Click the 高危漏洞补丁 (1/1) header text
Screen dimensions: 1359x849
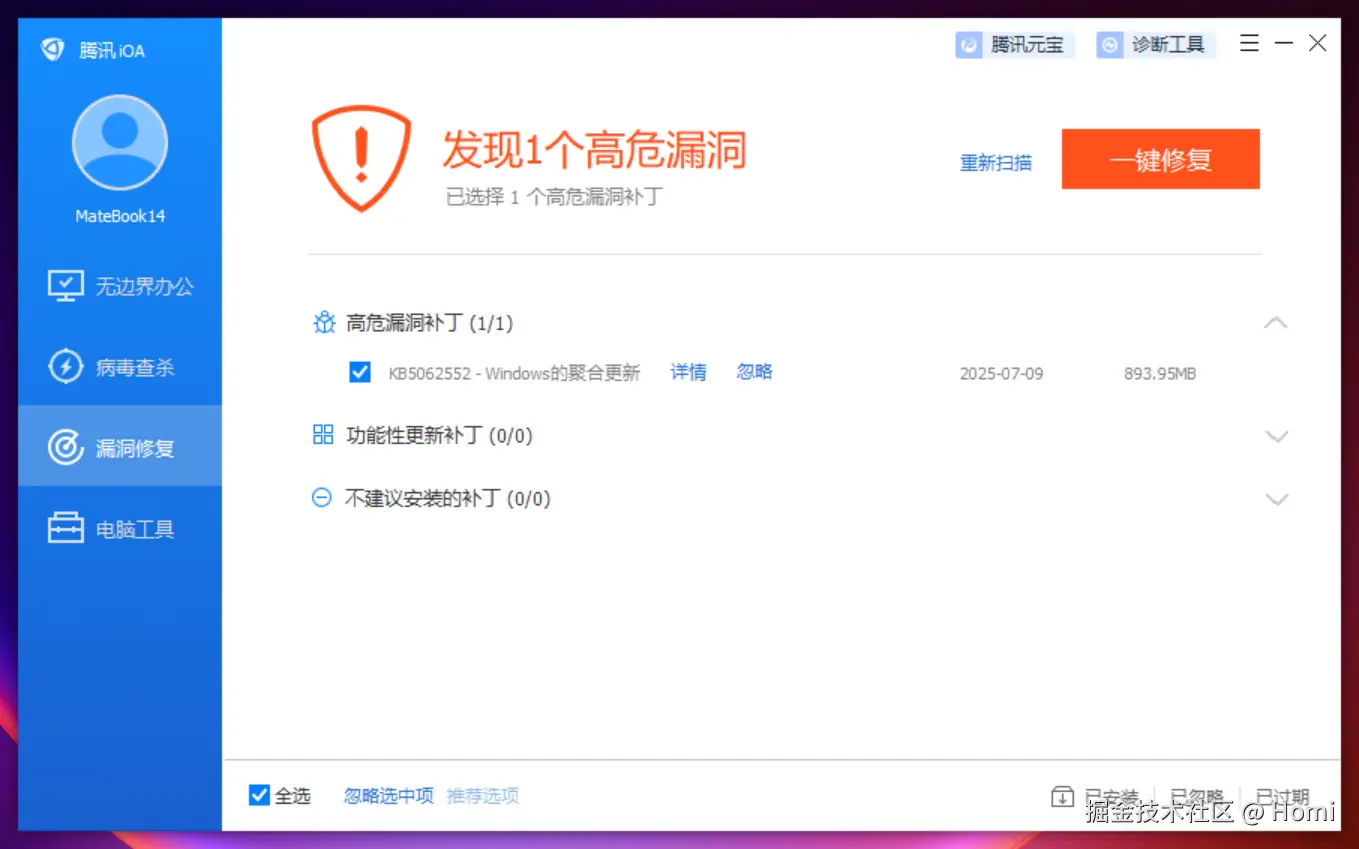(x=429, y=323)
